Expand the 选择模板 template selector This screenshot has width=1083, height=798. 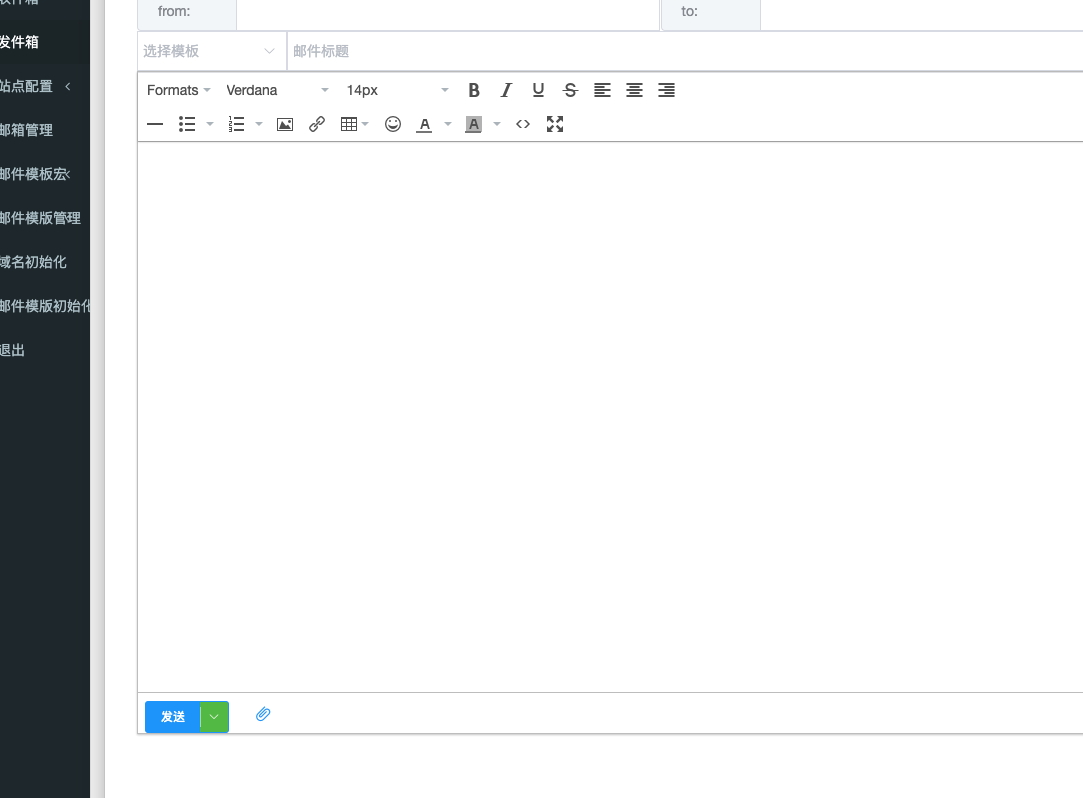[x=211, y=51]
